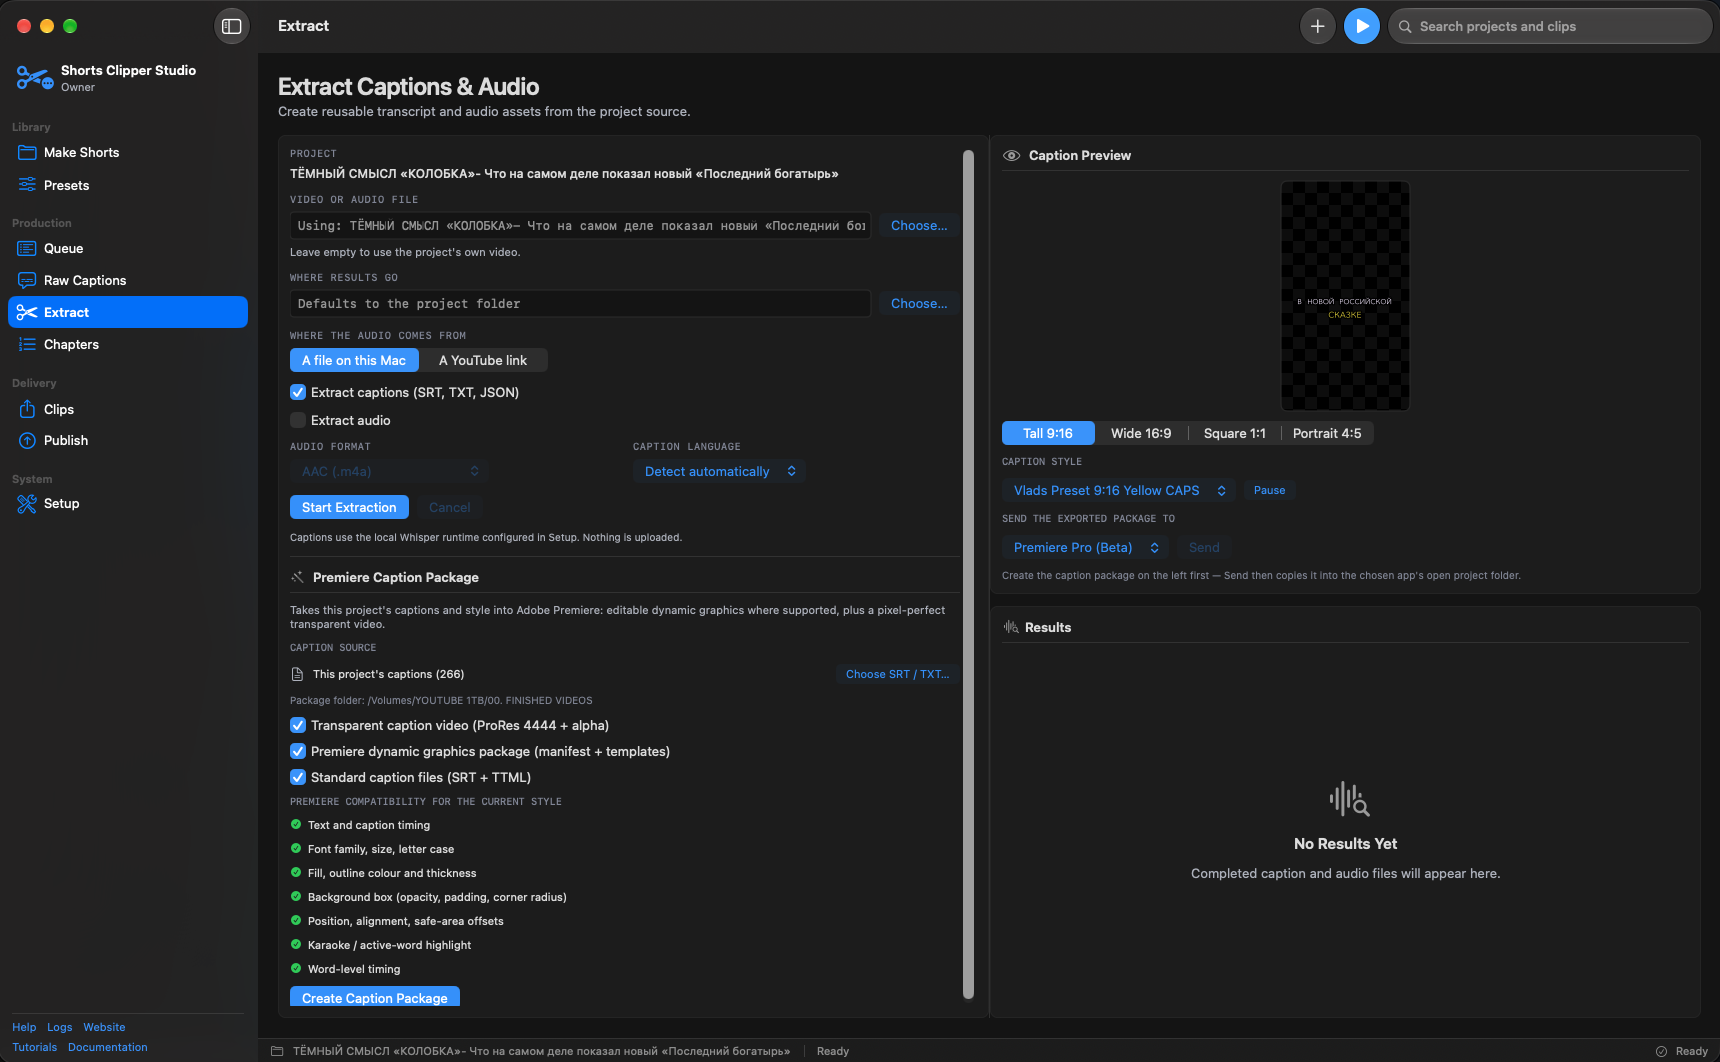The width and height of the screenshot is (1720, 1062).
Task: Open the Premiere Pro (Beta) destination dropdown
Action: tap(1085, 548)
